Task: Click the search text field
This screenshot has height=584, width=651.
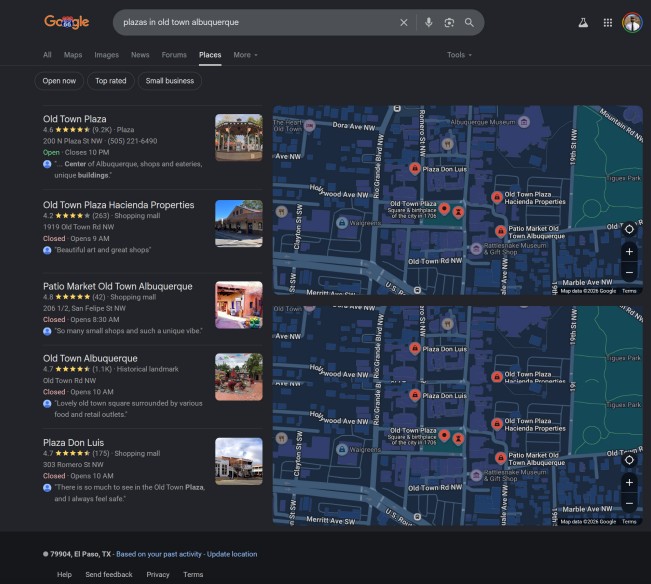Action: 257,22
